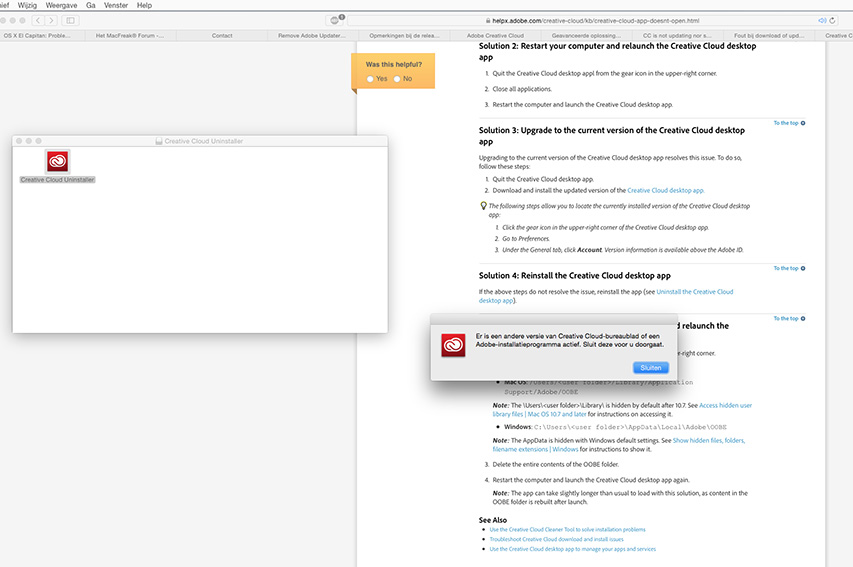Open the Venster menu
Screen dimensions: 853x567
pyautogui.click(x=116, y=5)
